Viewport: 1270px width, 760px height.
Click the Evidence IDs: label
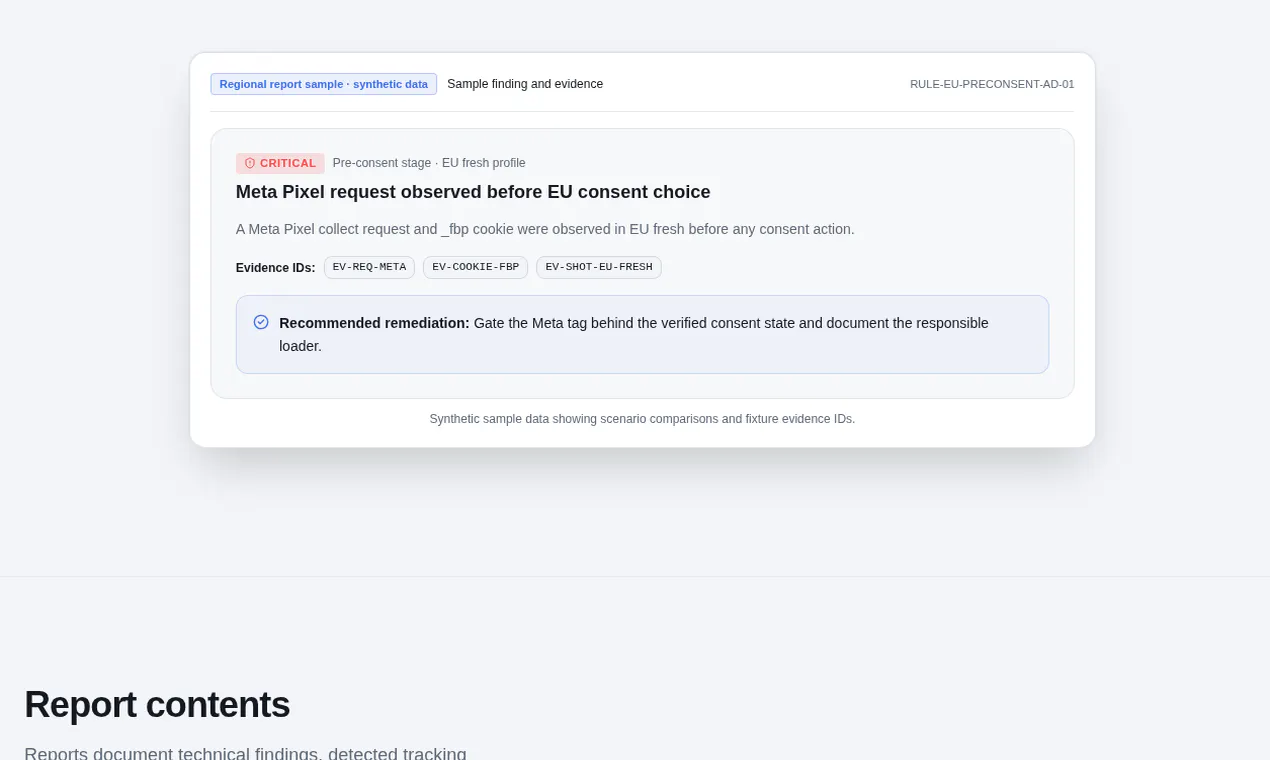tap(275, 268)
